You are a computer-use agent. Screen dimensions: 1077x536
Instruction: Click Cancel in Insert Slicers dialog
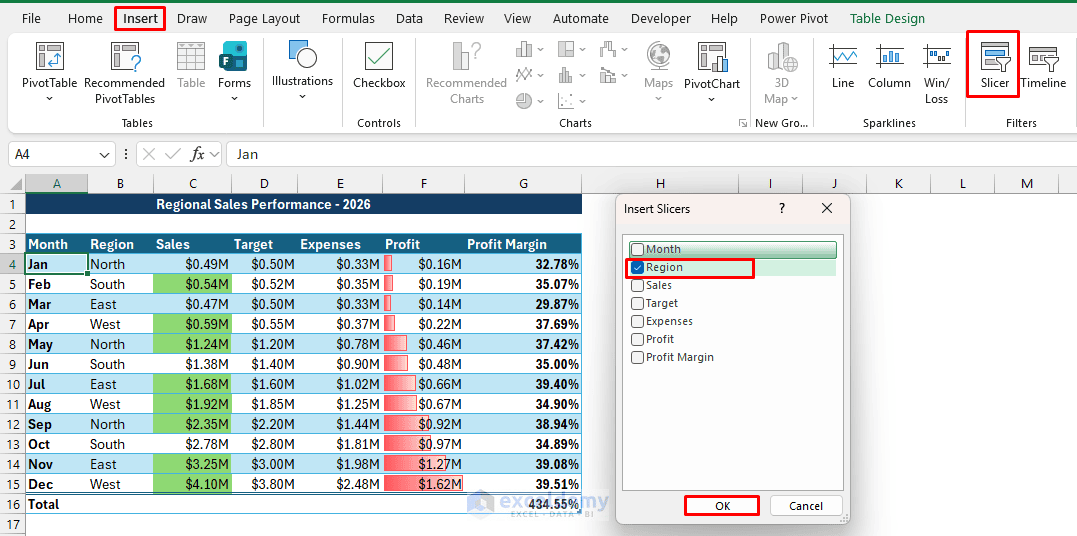click(x=806, y=506)
